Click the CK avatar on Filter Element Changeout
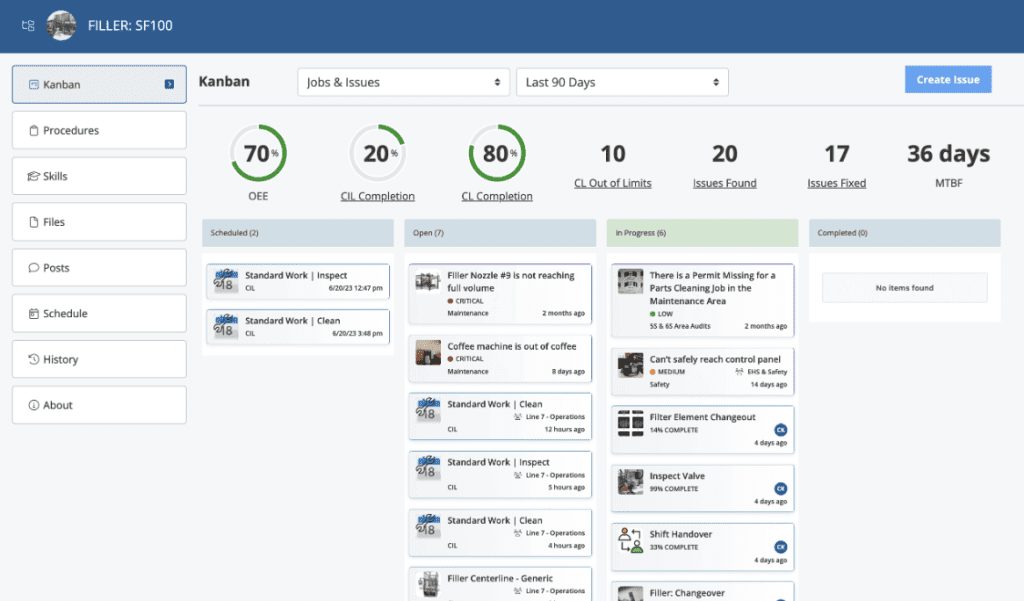The width and height of the screenshot is (1024, 601). [x=781, y=430]
